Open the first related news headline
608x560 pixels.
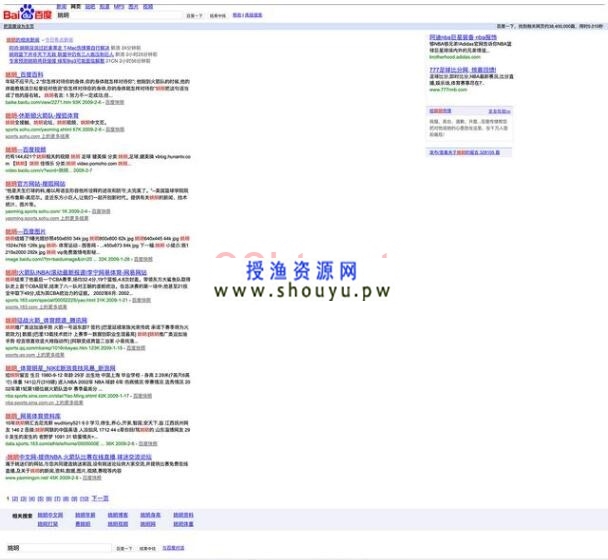59,48
